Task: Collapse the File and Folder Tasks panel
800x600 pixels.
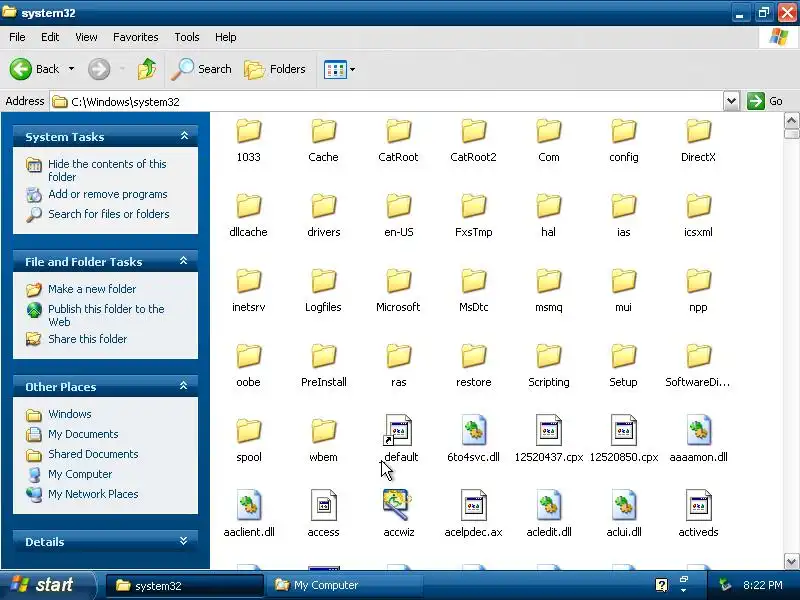Action: [x=184, y=261]
